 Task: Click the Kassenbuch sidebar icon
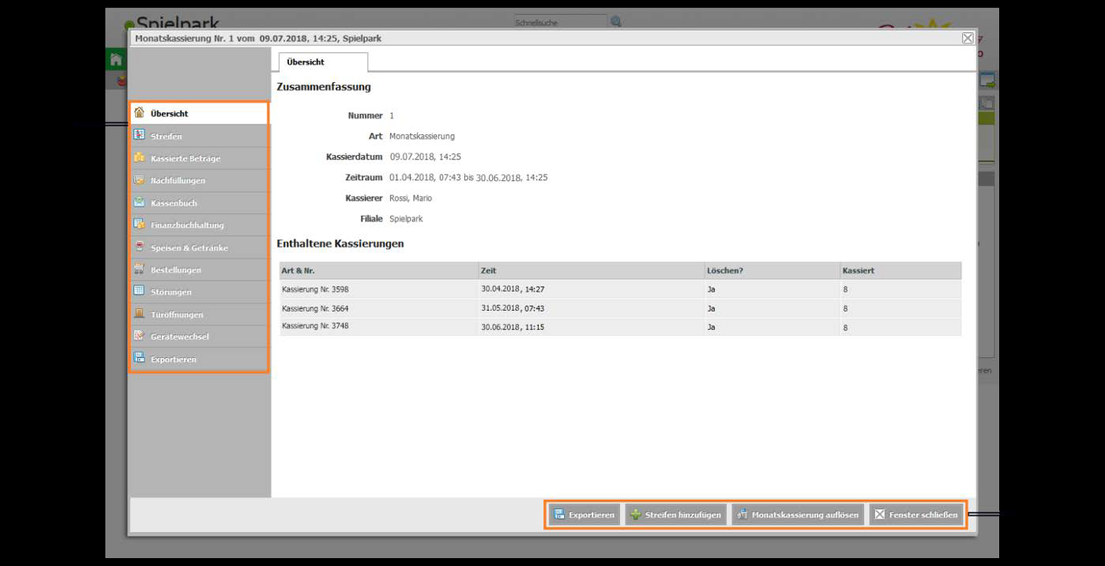tap(140, 202)
